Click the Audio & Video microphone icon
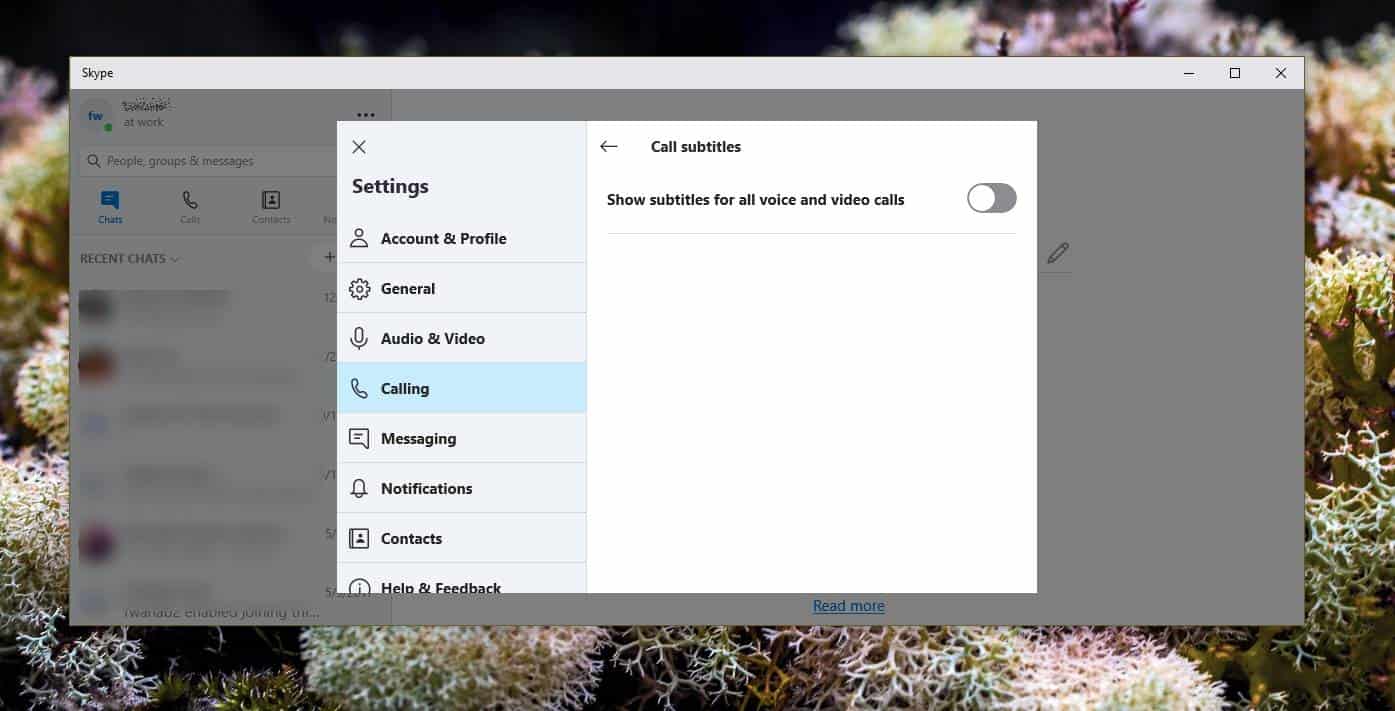The image size is (1395, 711). (359, 338)
